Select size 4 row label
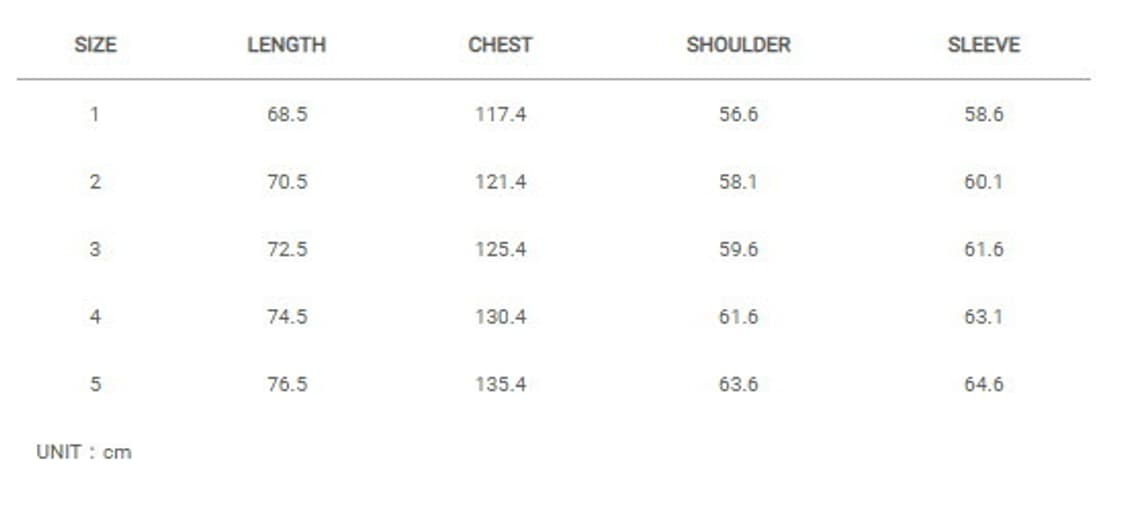This screenshot has height=526, width=1125. 95,317
